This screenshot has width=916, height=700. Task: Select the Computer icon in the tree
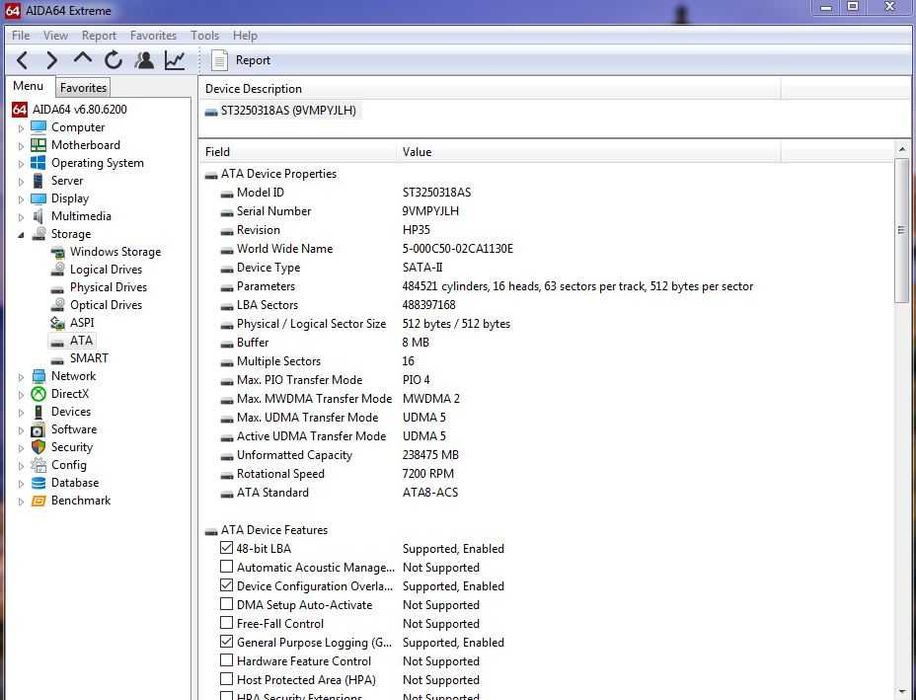39,127
